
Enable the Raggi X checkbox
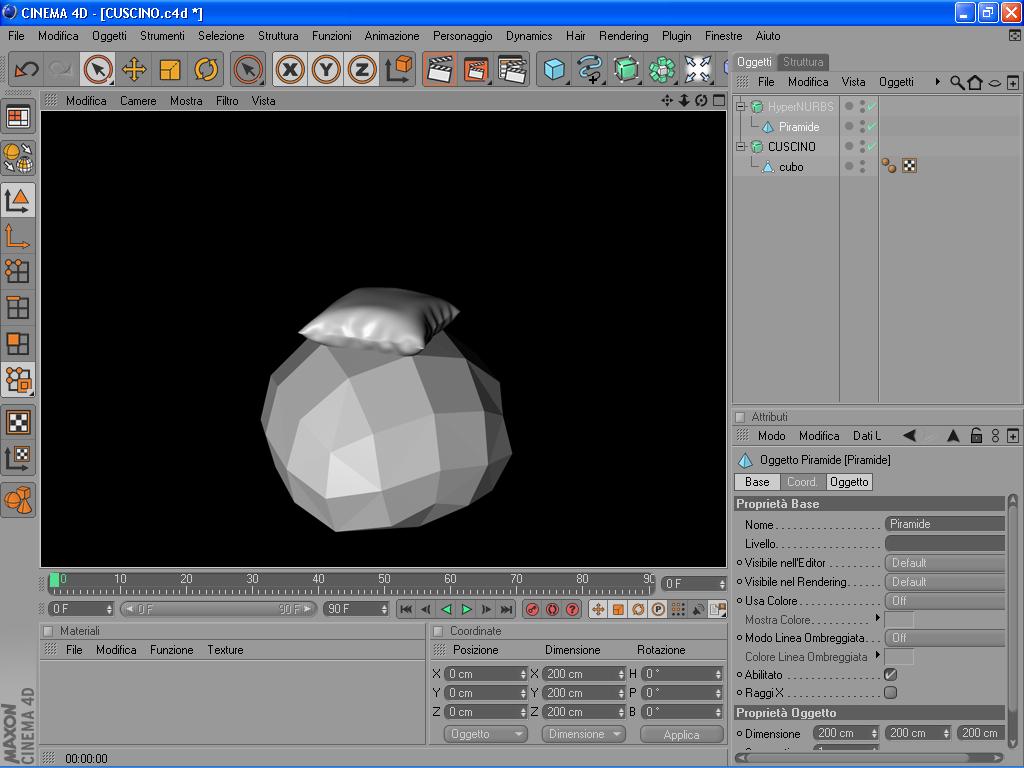click(x=890, y=692)
